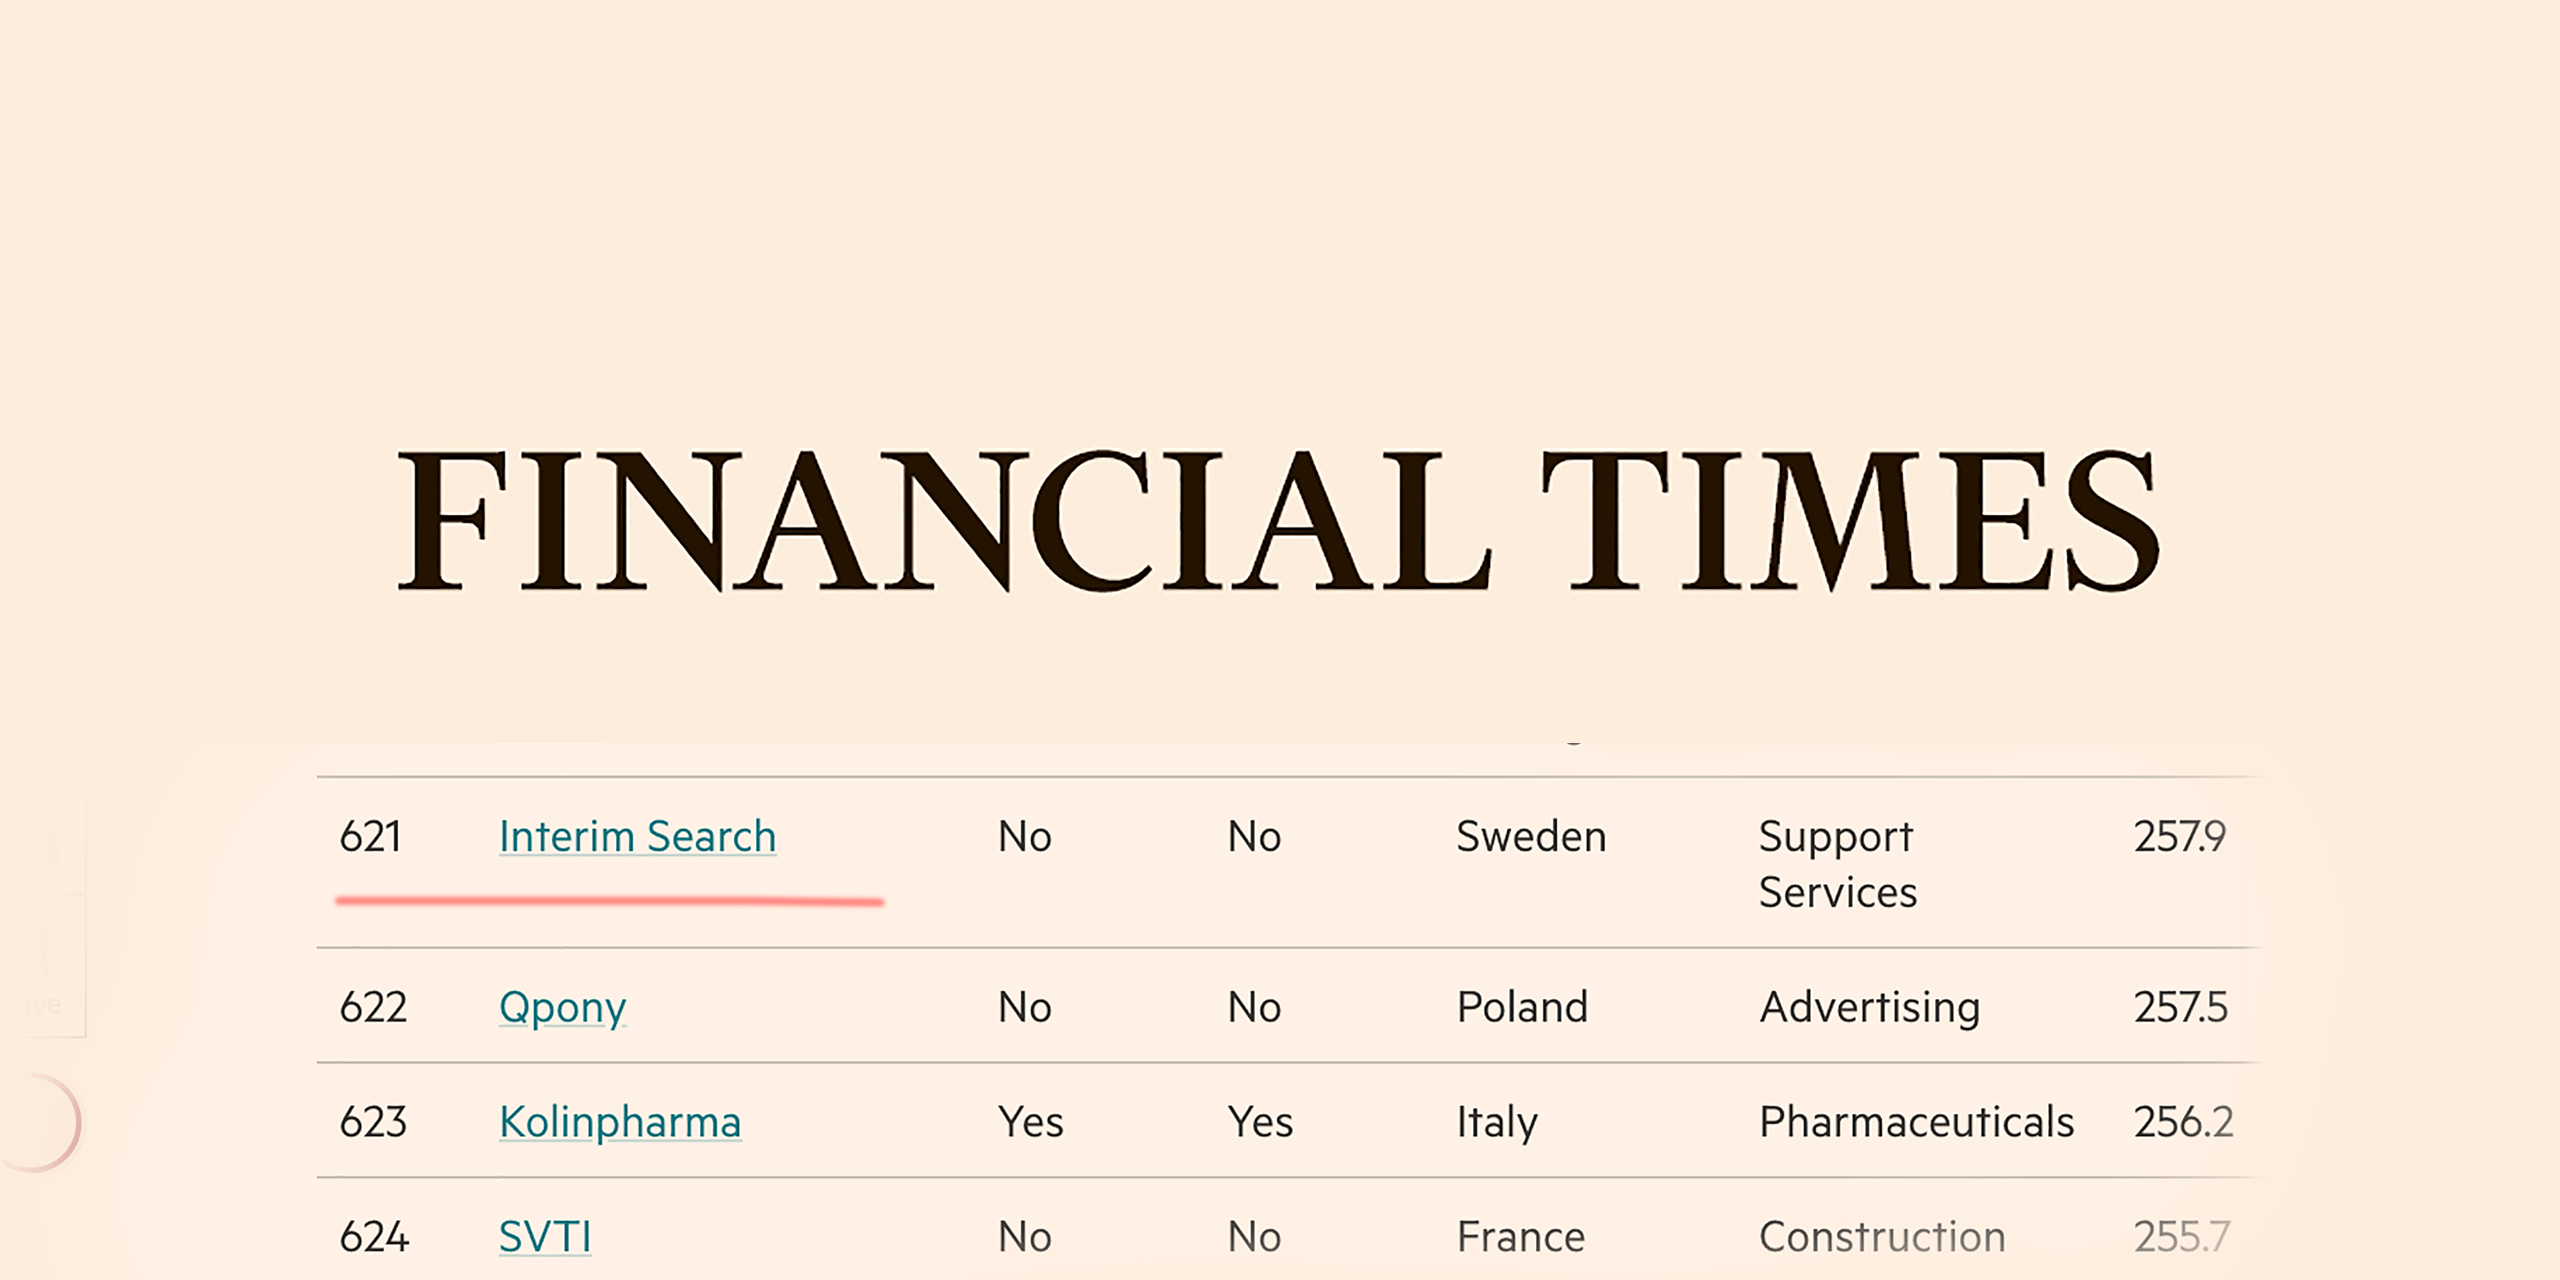The image size is (2560, 1280).
Task: Click the Poland country cell
Action: tap(1522, 1007)
